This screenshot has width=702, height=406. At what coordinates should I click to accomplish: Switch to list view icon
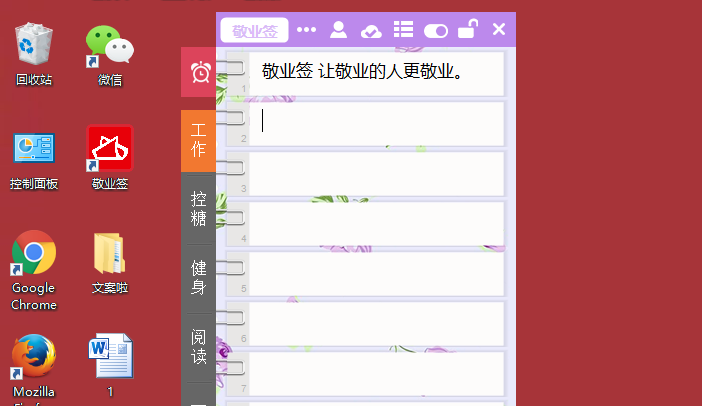tap(403, 30)
